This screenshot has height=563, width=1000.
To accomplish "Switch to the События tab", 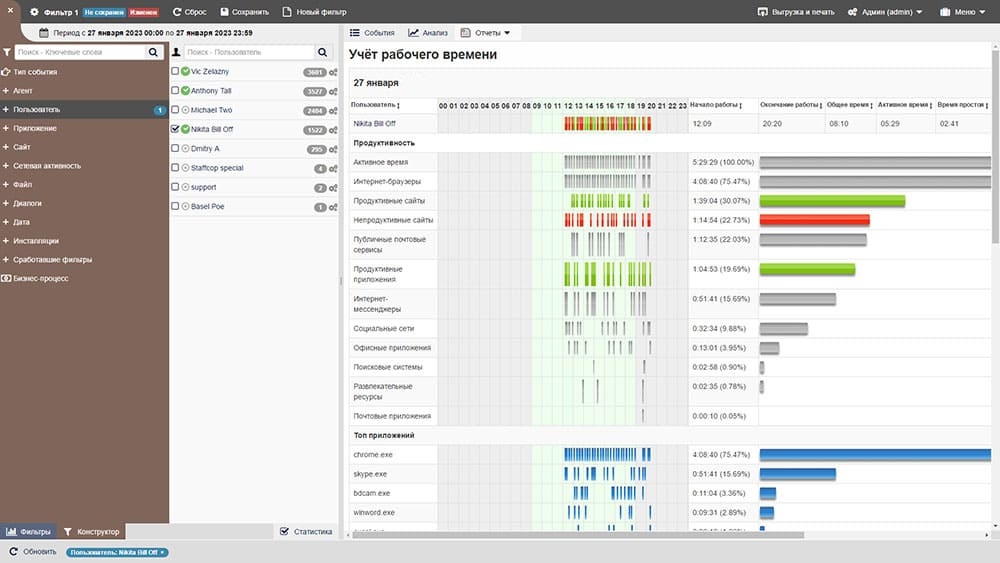I will 372,33.
